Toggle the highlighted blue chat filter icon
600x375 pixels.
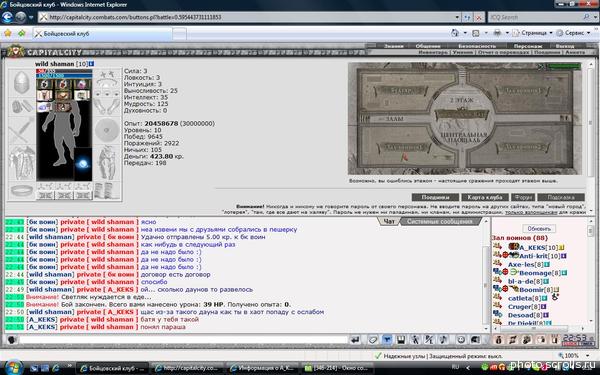tap(387, 339)
